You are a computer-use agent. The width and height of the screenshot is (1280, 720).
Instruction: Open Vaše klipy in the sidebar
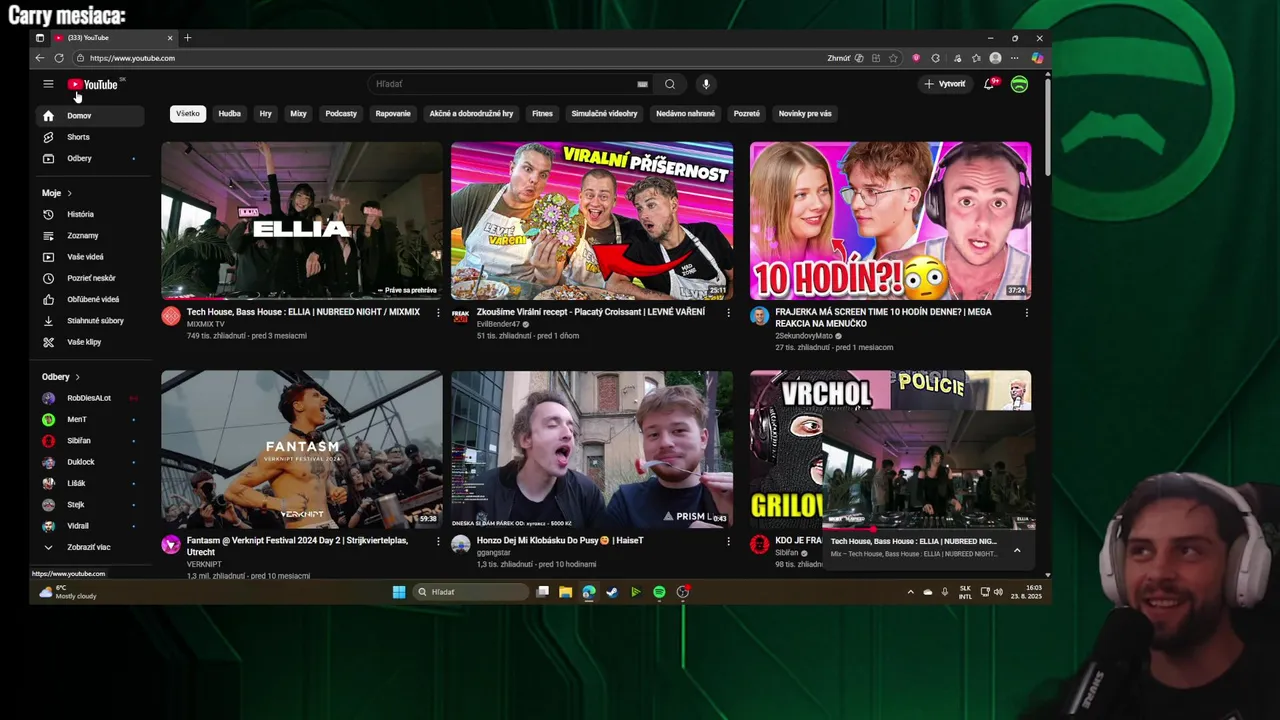click(x=91, y=342)
